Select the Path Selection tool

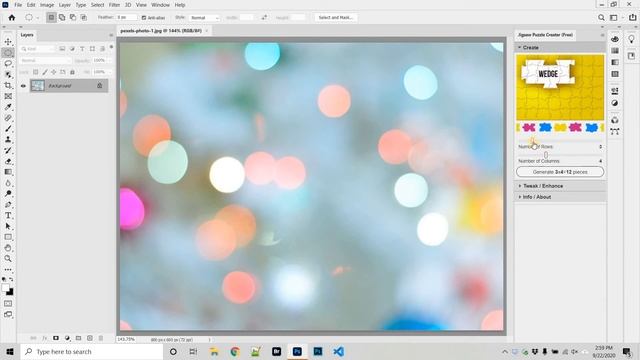point(8,226)
